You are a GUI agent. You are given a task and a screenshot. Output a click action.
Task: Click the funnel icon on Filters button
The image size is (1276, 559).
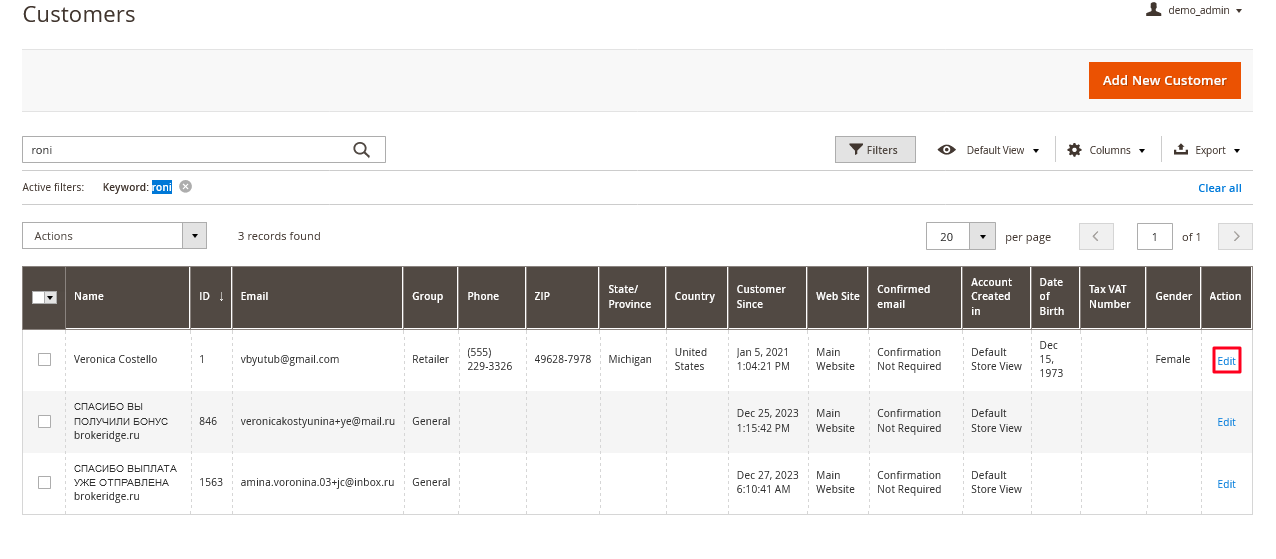856,150
